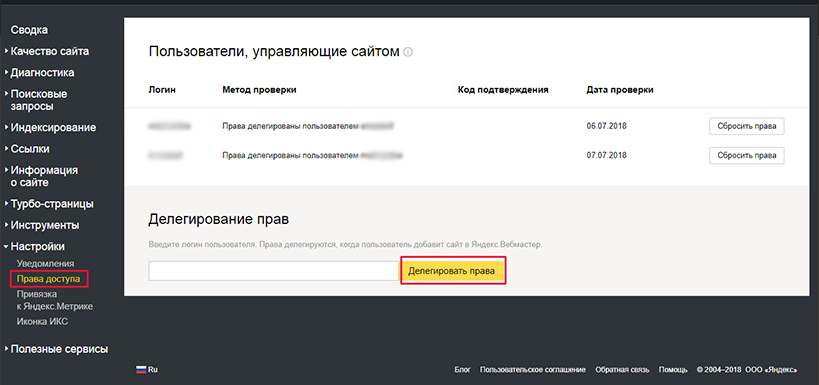This screenshot has width=819, height=385.
Task: Expand Ссылки section
Action: click(x=30, y=149)
